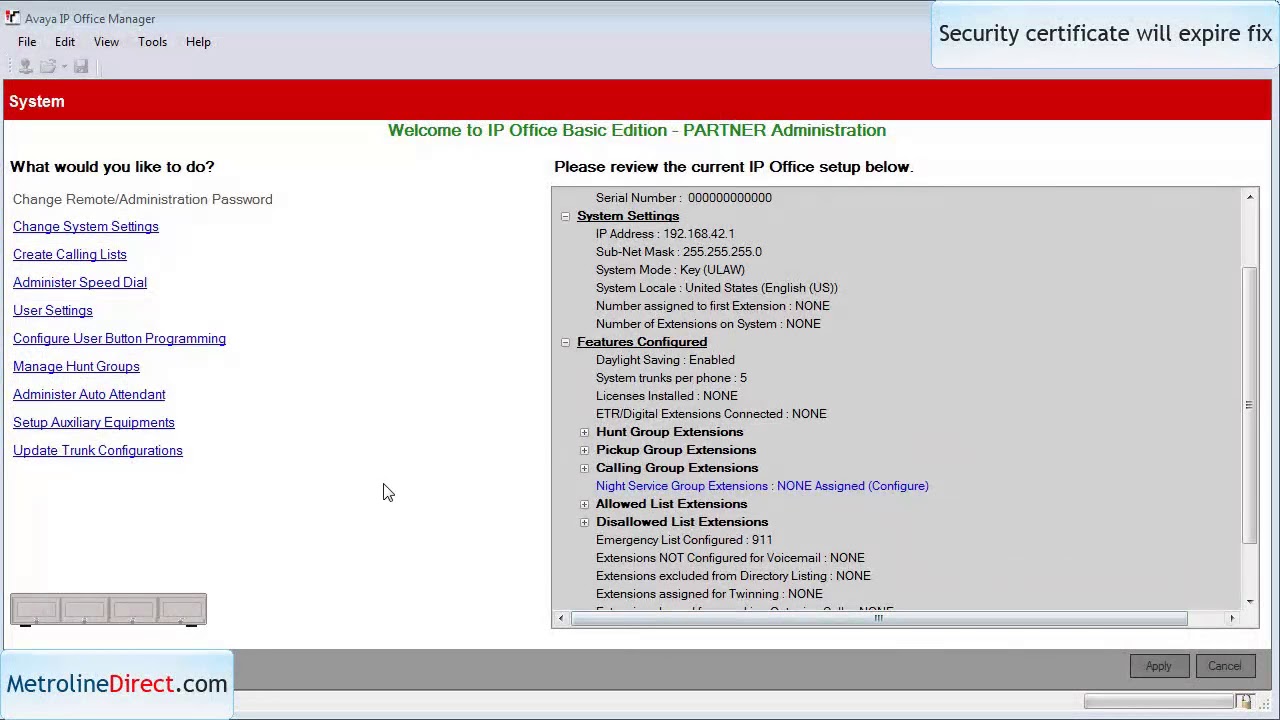
Task: Select the Serial Number row
Action: tap(684, 198)
